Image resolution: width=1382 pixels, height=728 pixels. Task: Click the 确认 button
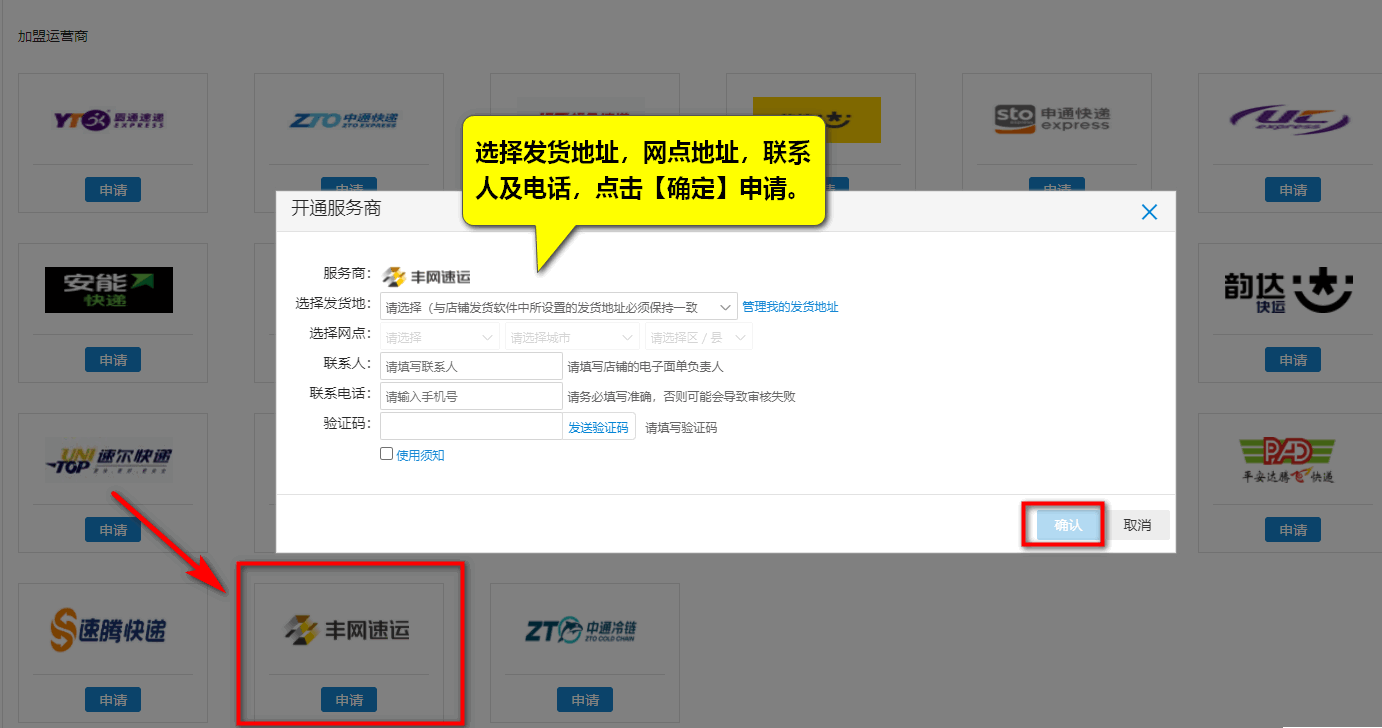click(x=1068, y=525)
